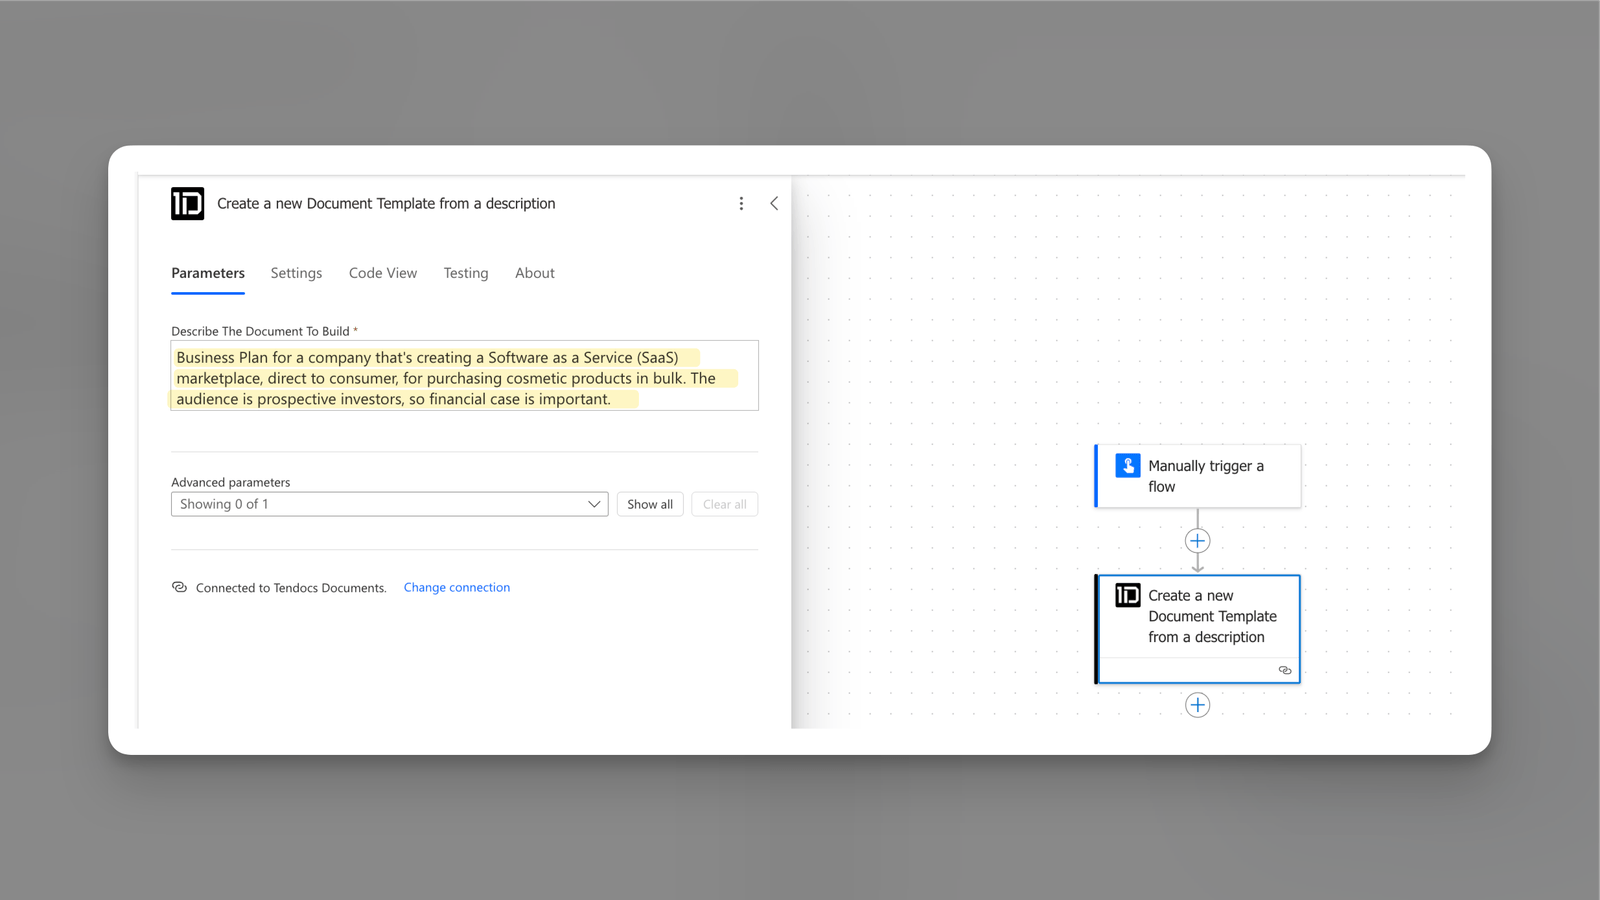Go to the Testing tab
Screen dimensions: 1600x900
coord(466,273)
